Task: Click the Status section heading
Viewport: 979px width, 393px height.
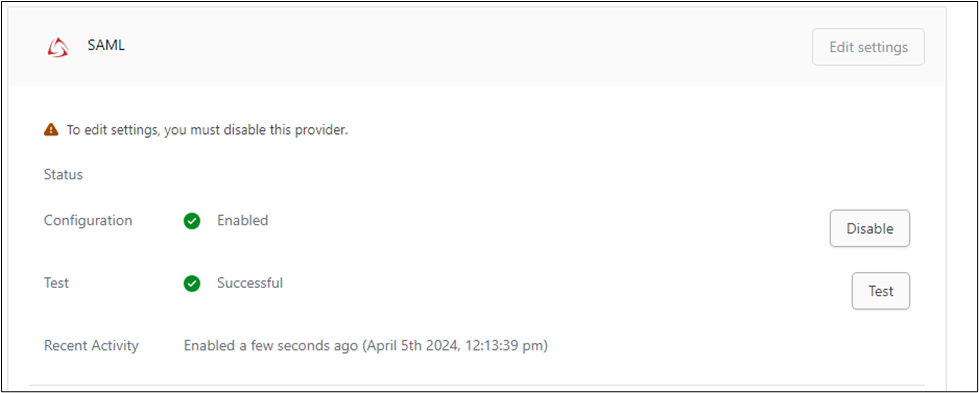Action: pos(63,175)
